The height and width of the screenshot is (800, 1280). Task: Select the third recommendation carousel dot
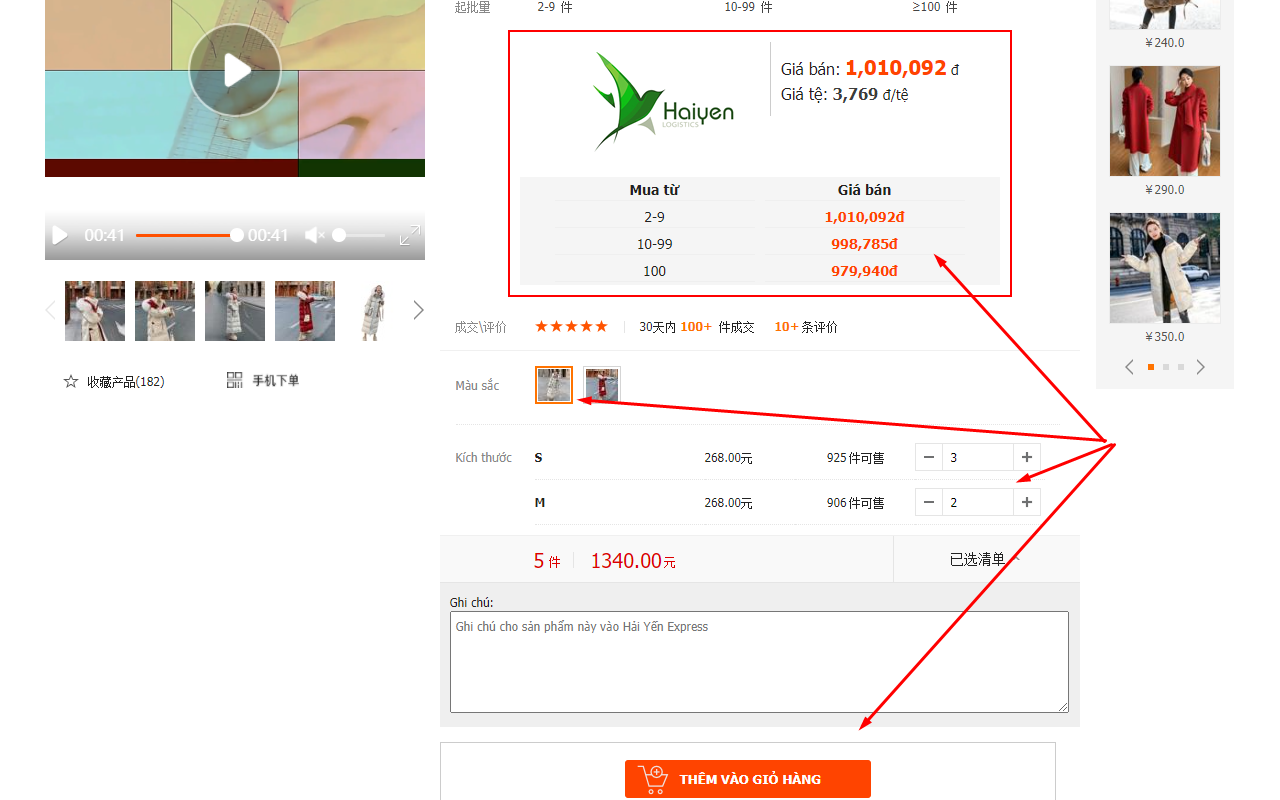[x=1181, y=367]
